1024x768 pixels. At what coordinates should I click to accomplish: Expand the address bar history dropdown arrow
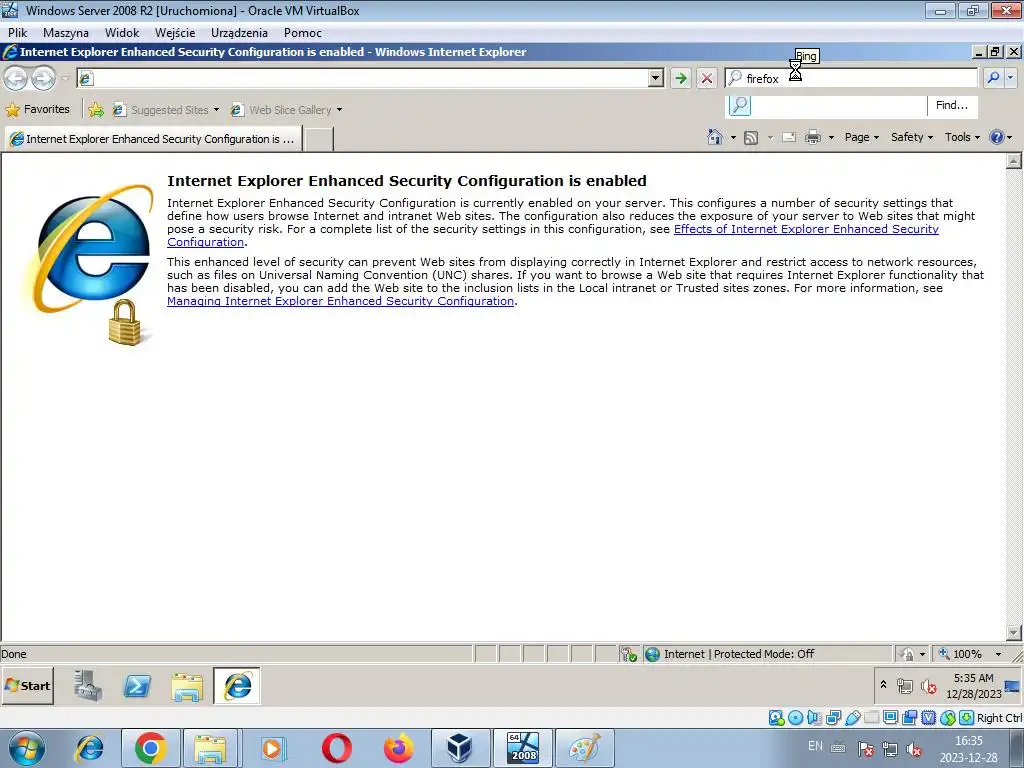coord(656,78)
